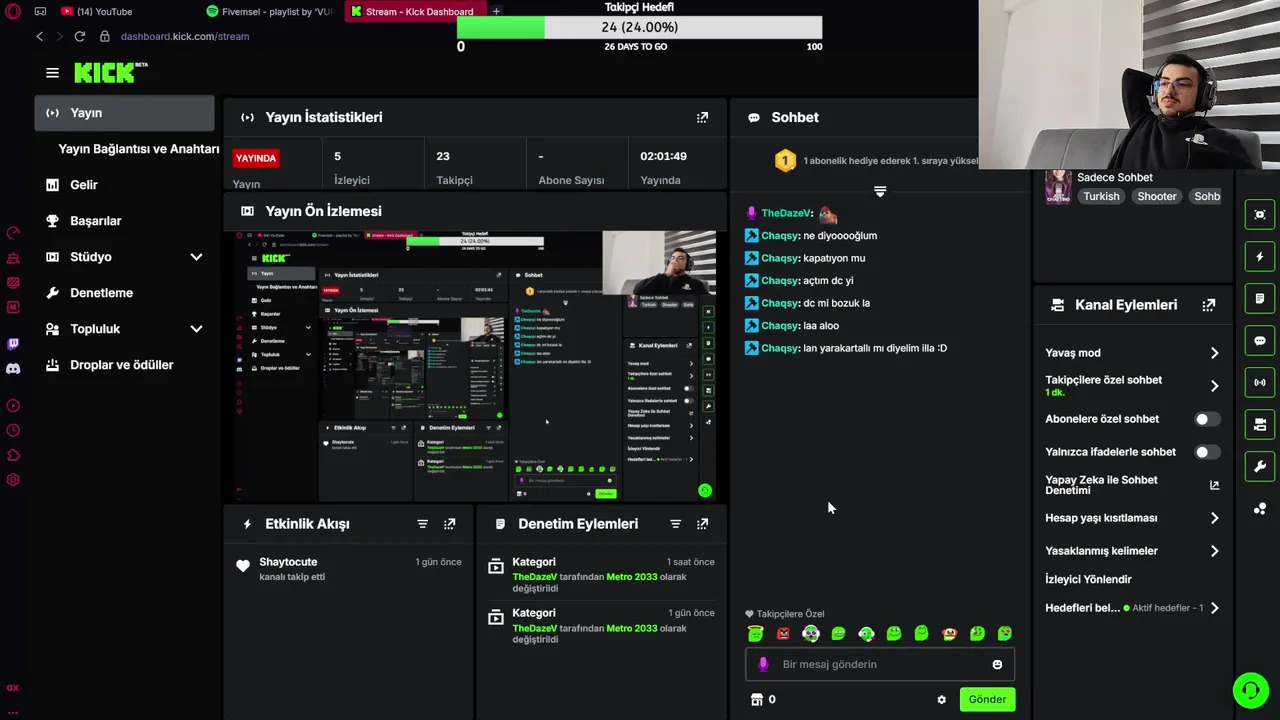Open Twitch in the Opera GX sidebar
The width and height of the screenshot is (1280, 720).
pyautogui.click(x=13, y=343)
